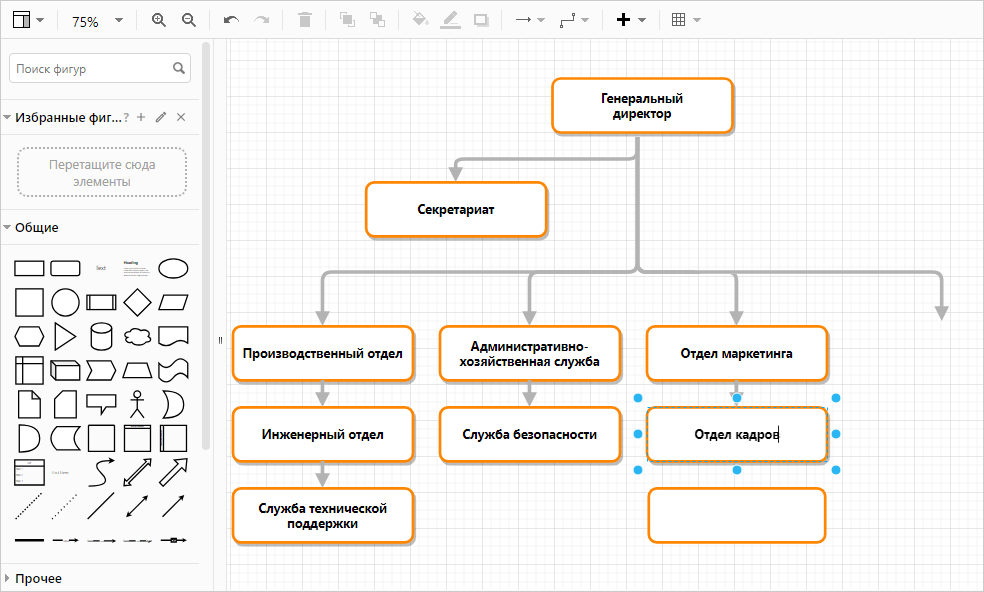This screenshot has width=984, height=592.
Task: Click the shapes panel vertical scrollbar
Action: coord(206,246)
